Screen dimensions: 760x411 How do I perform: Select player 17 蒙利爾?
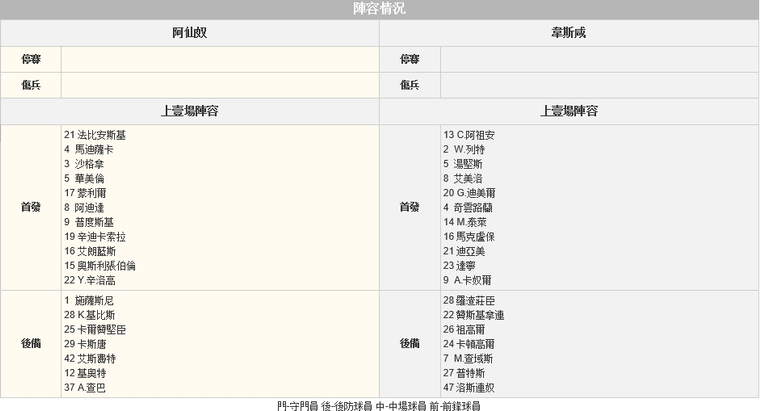pyautogui.click(x=85, y=193)
